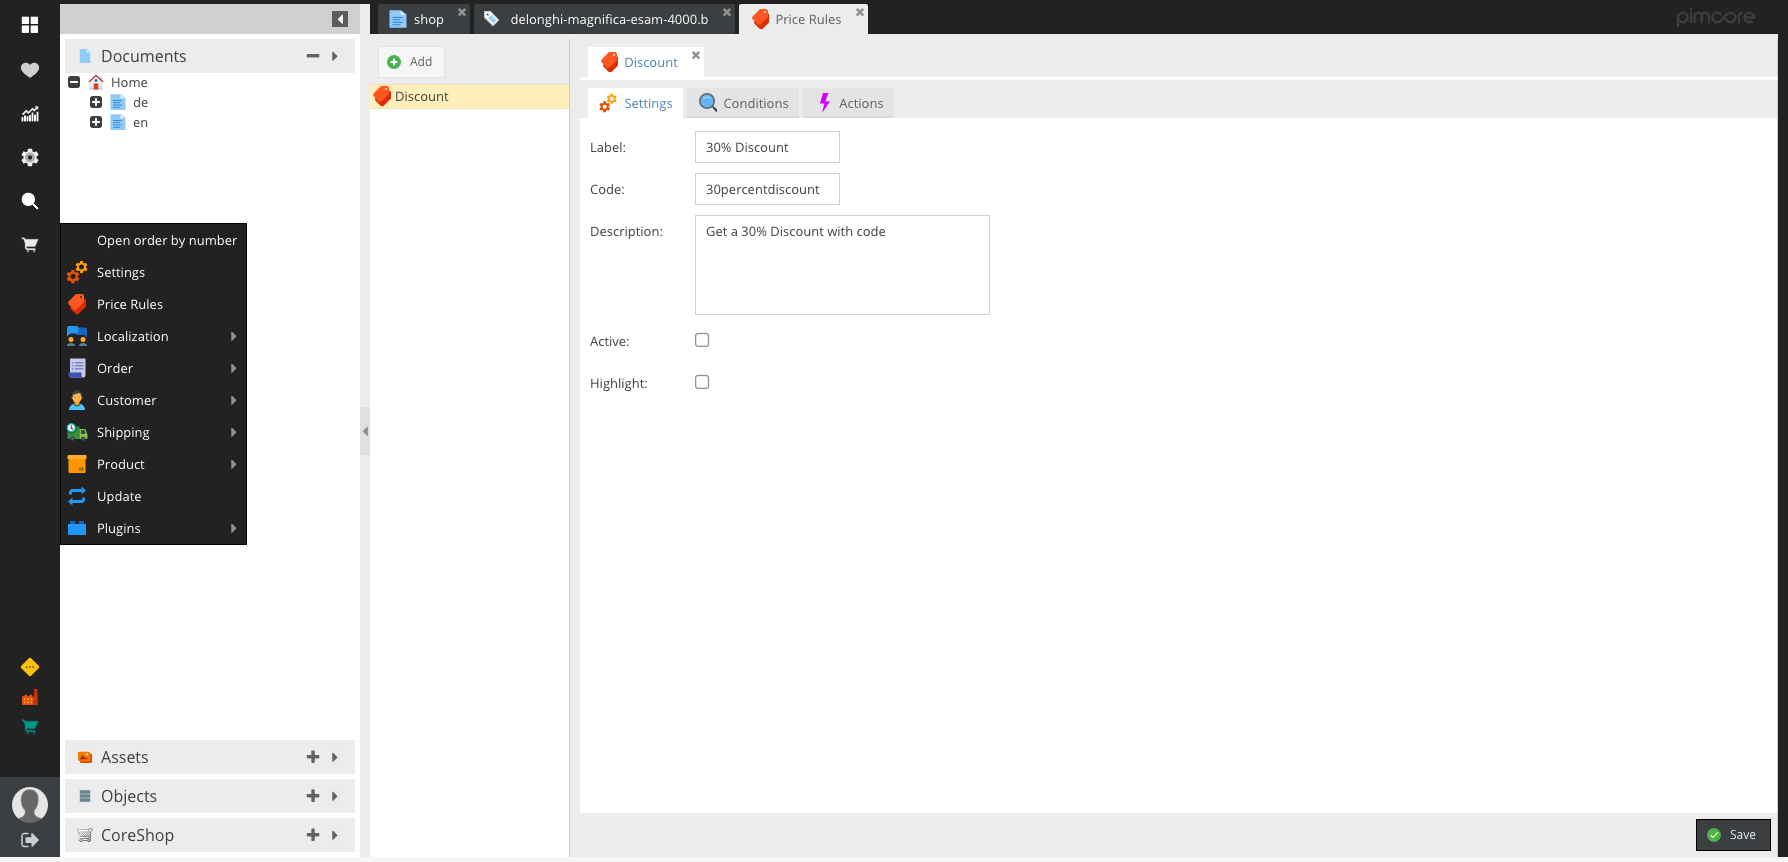Viewport: 1788px width, 862px height.
Task: Choose Price Rules in the CoreShop menu
Action: 153,304
